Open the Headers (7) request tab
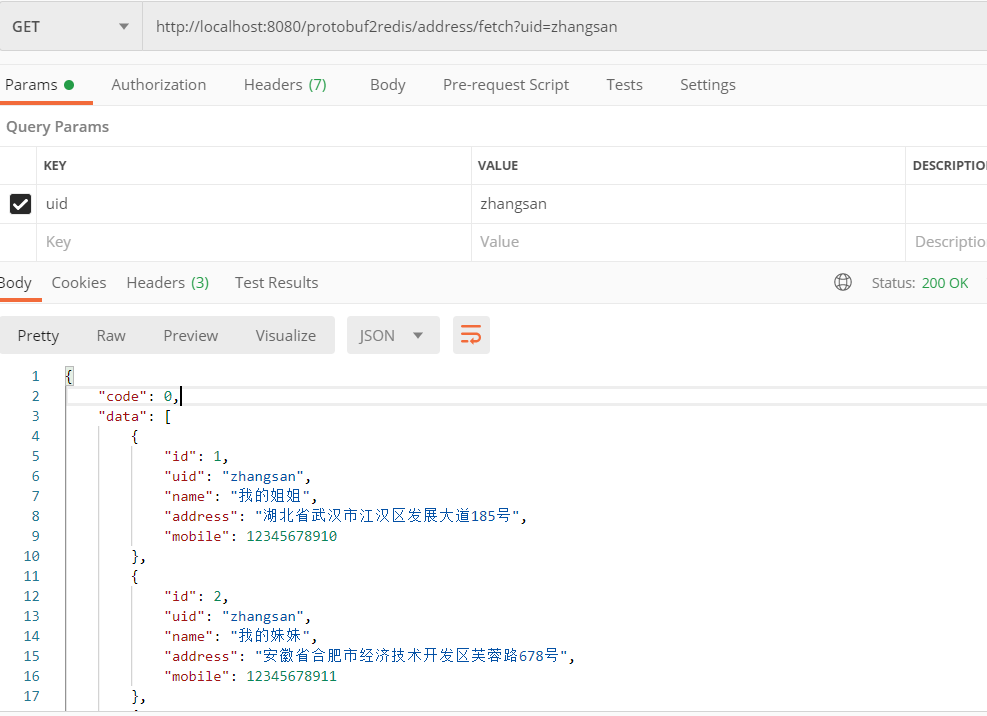Screen dimensions: 987x716 point(285,85)
